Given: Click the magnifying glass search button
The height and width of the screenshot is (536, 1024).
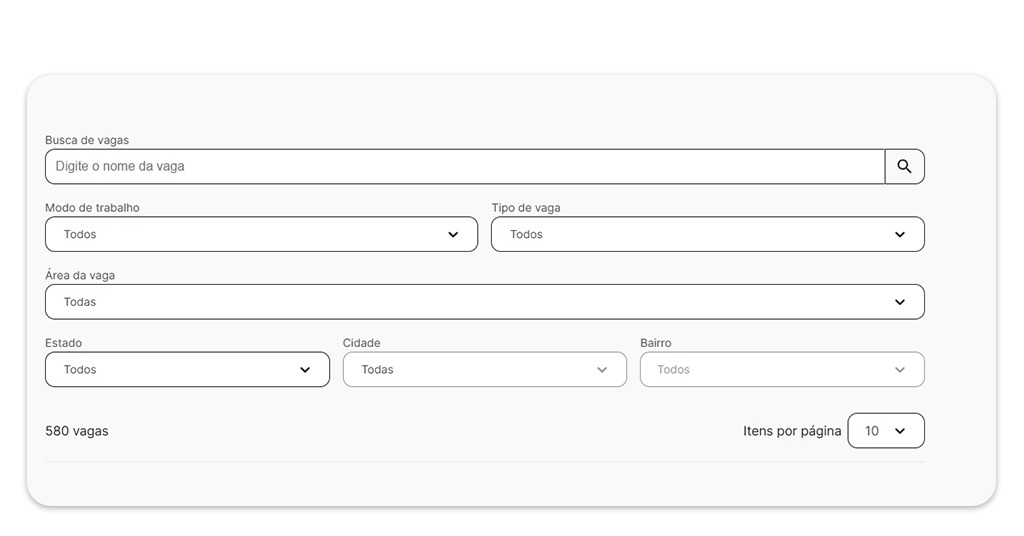Looking at the screenshot, I should tap(904, 167).
